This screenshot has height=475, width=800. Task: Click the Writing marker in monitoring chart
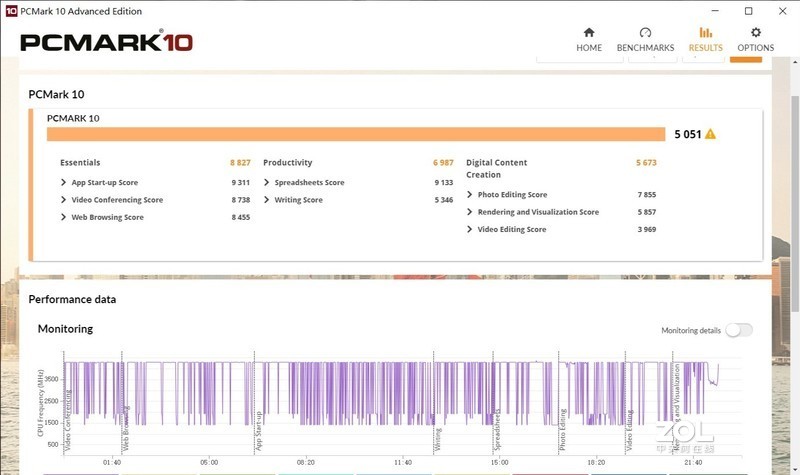tap(437, 440)
